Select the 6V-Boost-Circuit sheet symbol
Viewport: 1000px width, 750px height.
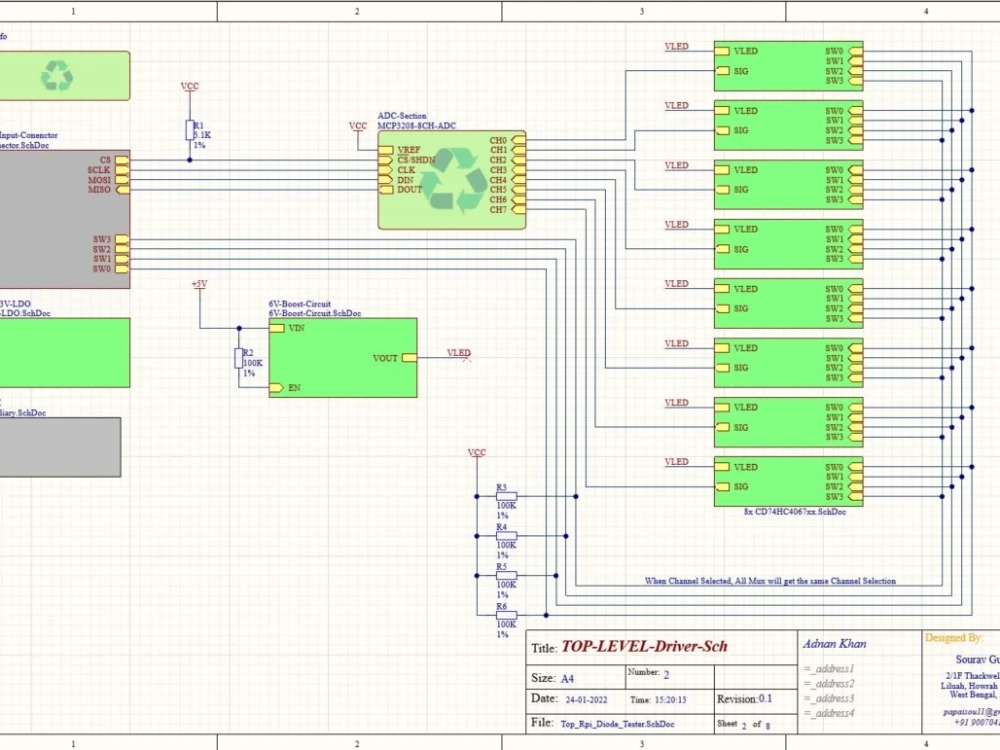click(340, 355)
